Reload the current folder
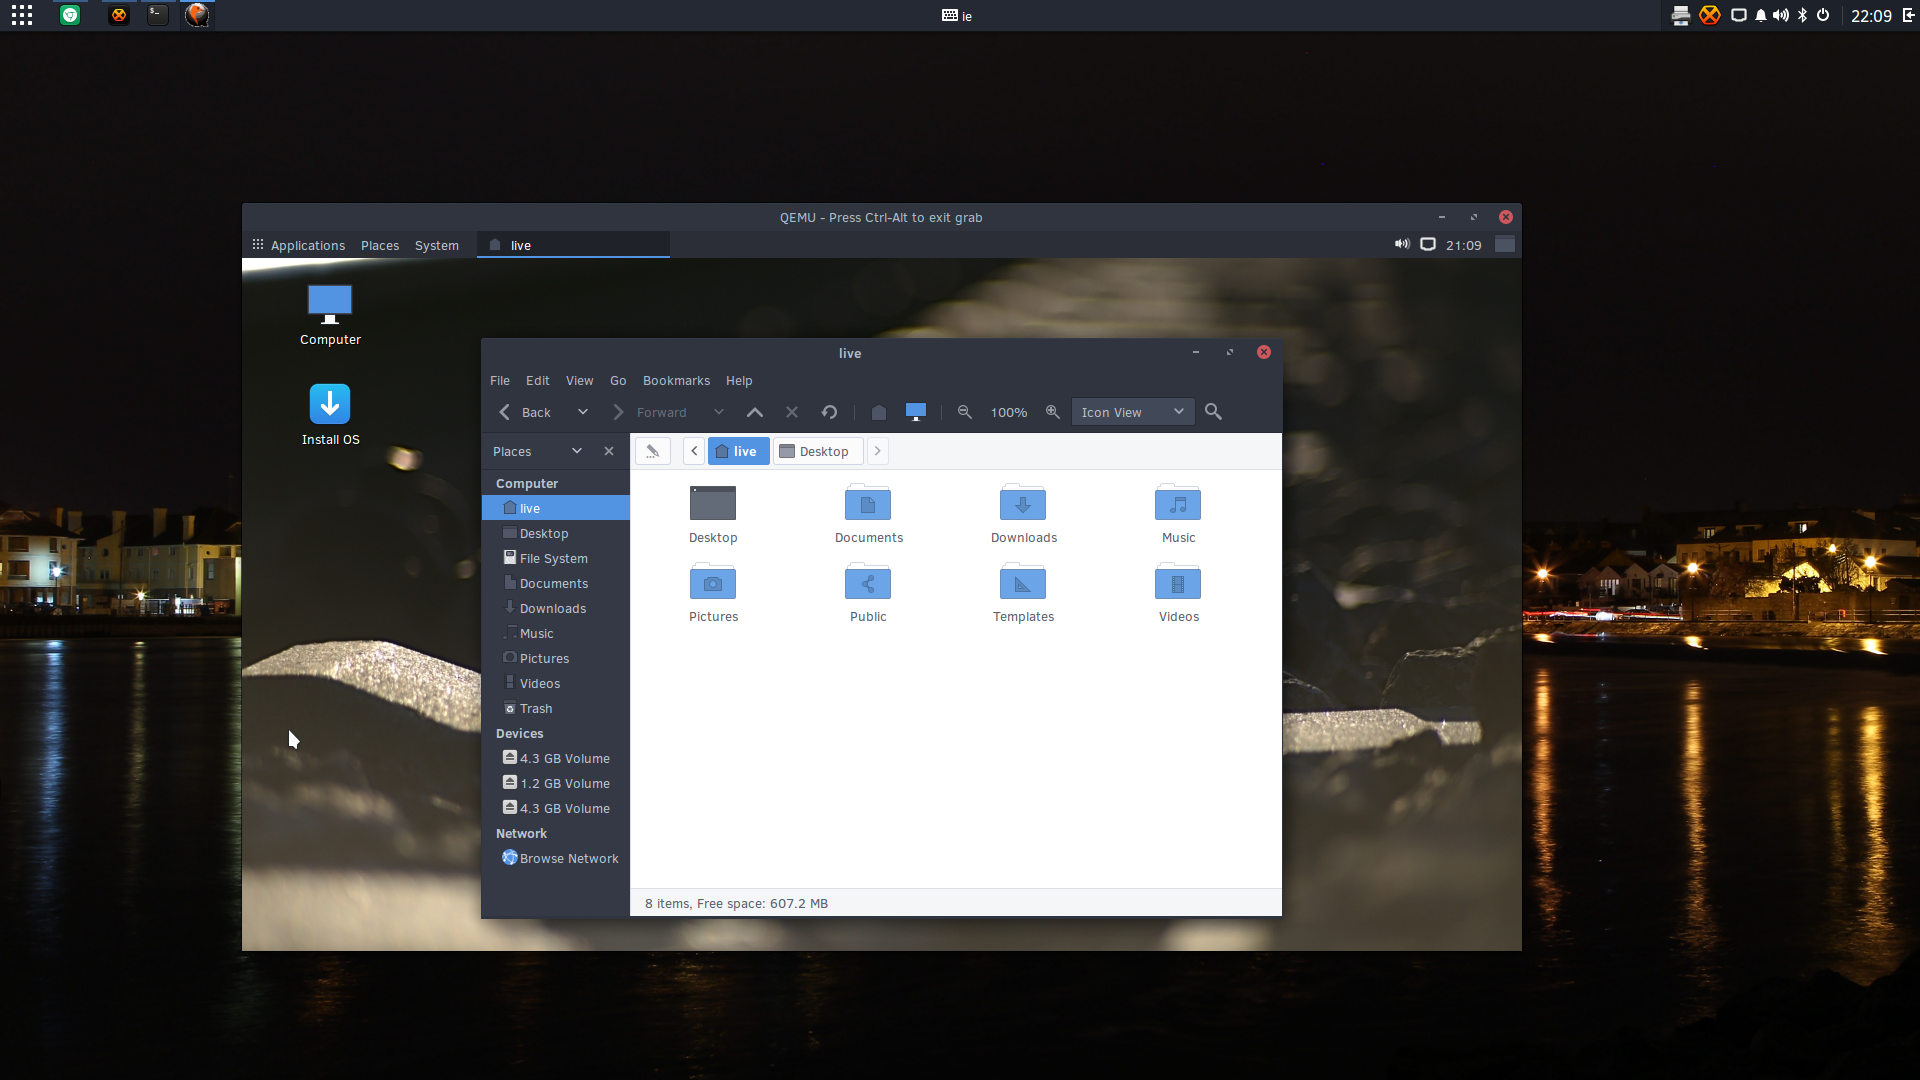Screen dimensions: 1920x1080 829,412
